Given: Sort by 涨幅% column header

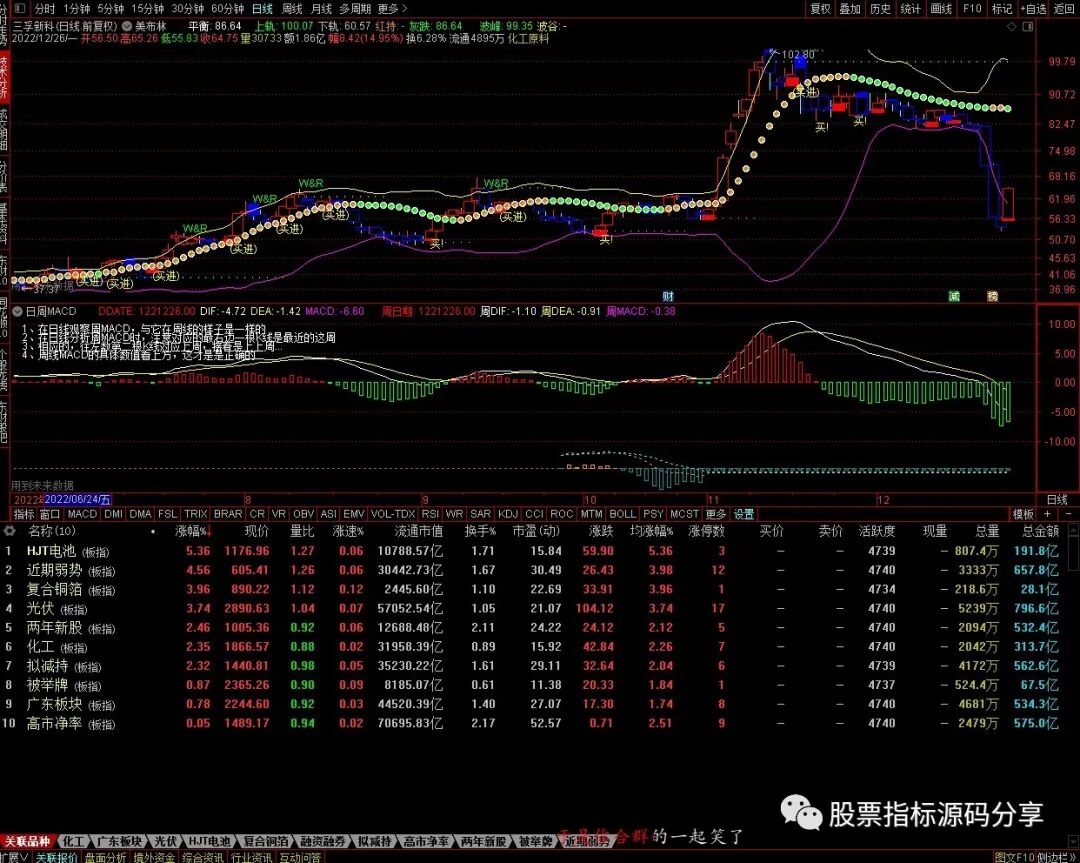Looking at the screenshot, I should pos(192,531).
